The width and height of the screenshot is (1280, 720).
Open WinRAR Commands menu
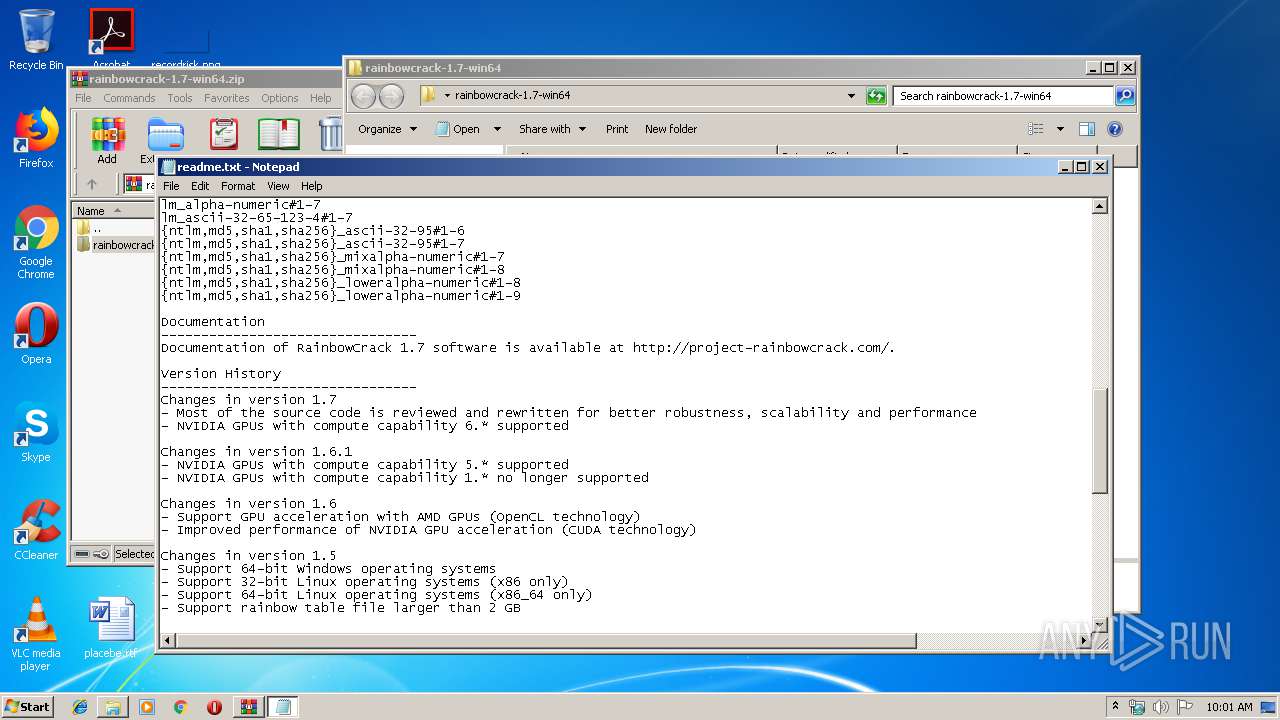pos(129,98)
